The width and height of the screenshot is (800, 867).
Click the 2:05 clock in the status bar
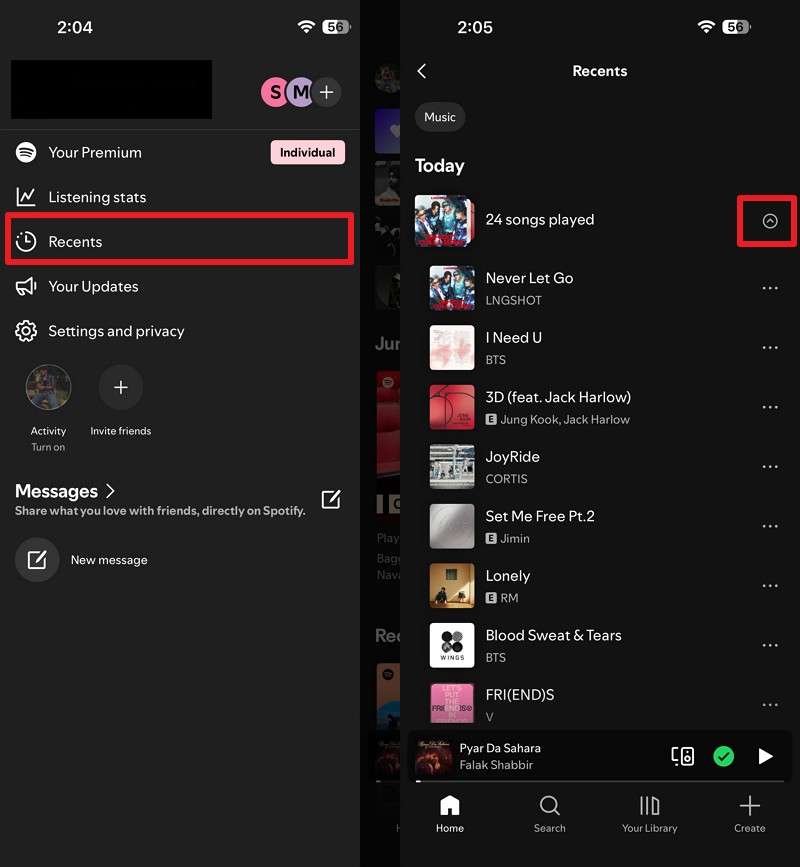pyautogui.click(x=474, y=27)
